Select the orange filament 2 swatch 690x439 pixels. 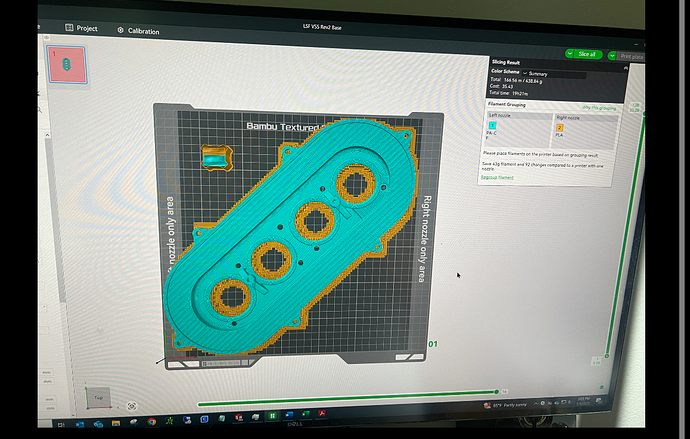click(559, 128)
